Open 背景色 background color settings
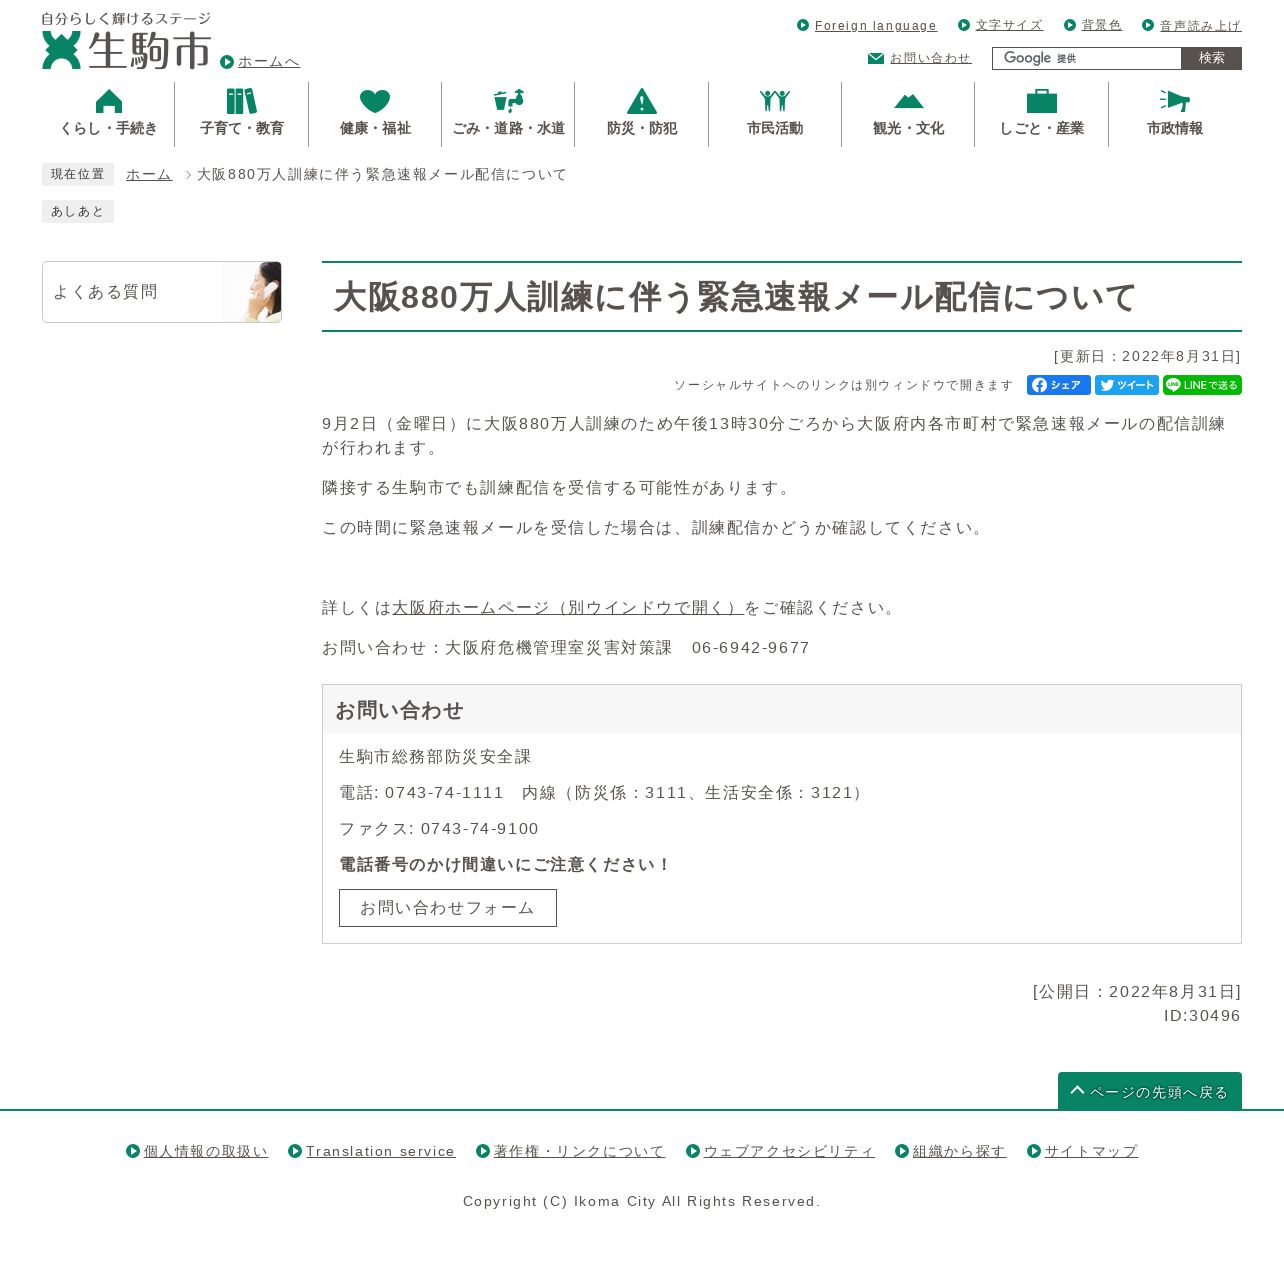The height and width of the screenshot is (1263, 1284). (1102, 26)
